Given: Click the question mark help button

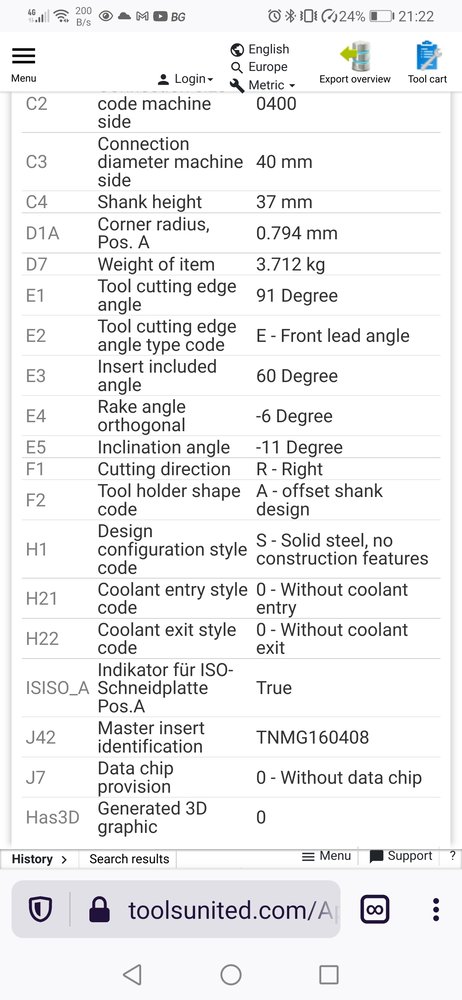Looking at the screenshot, I should pos(452,856).
